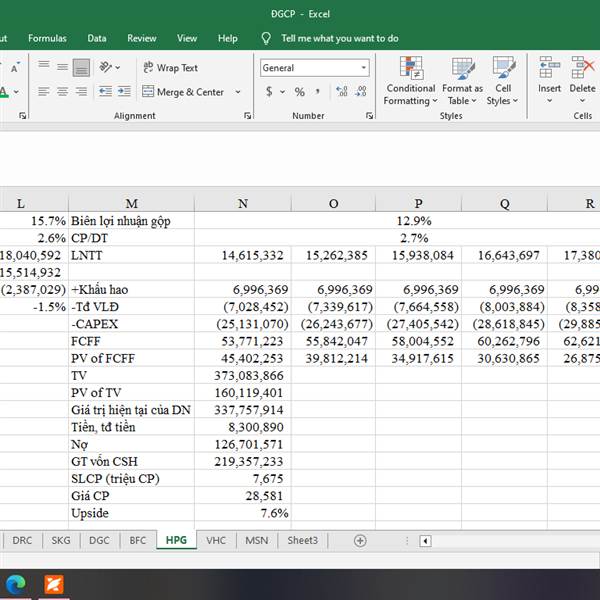
Task: Switch to the VHC sheet tab
Action: click(216, 540)
